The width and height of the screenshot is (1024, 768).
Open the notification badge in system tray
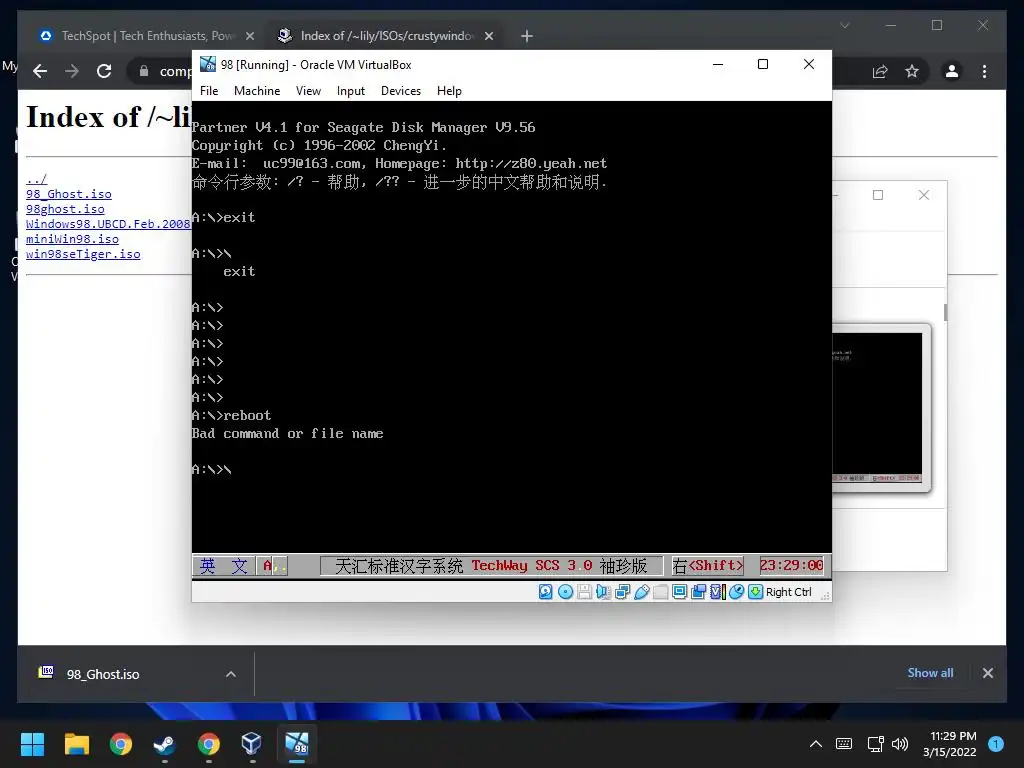(996, 744)
